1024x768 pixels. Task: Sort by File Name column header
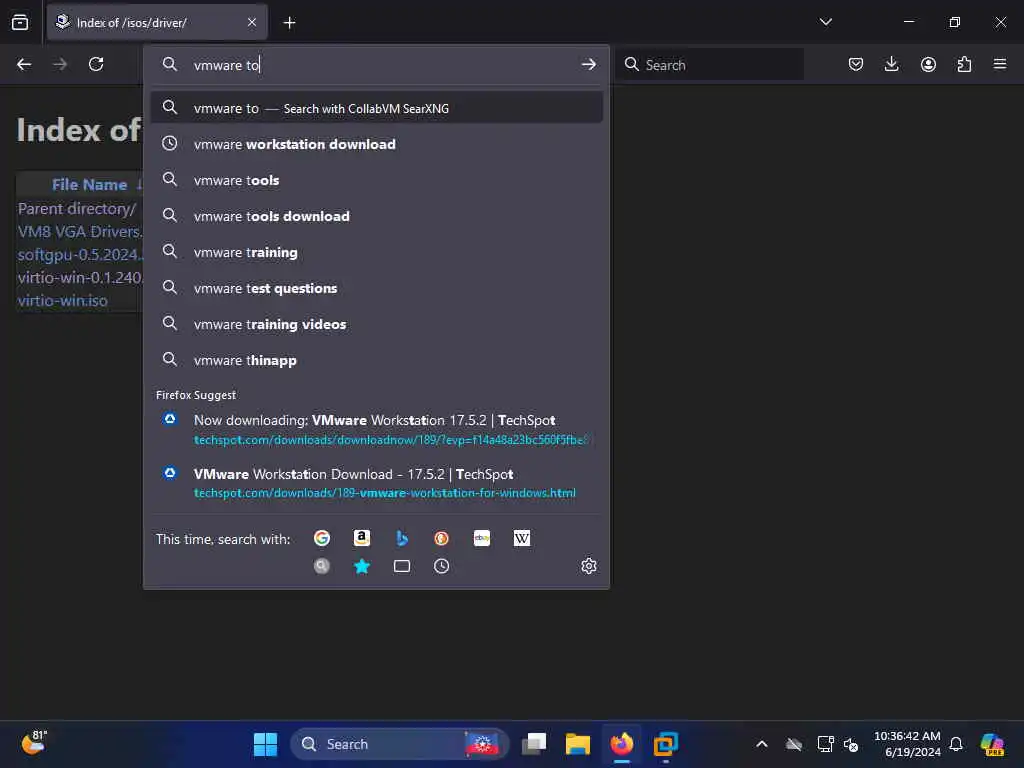pos(89,185)
